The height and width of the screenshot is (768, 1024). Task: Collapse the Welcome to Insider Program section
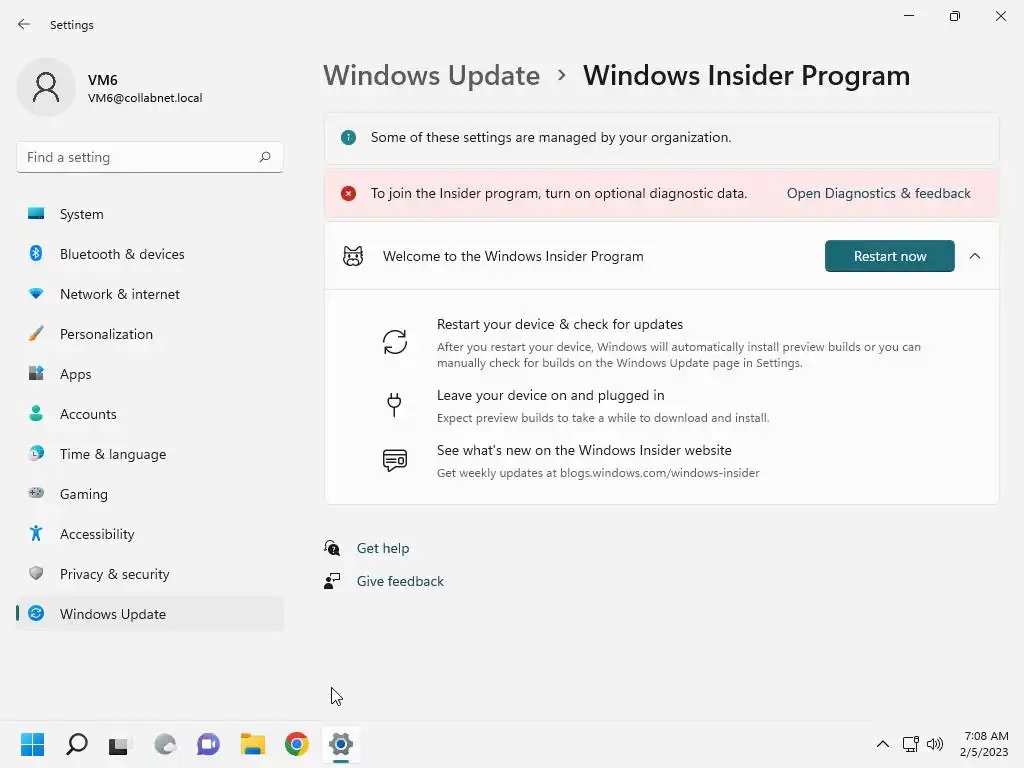point(975,256)
